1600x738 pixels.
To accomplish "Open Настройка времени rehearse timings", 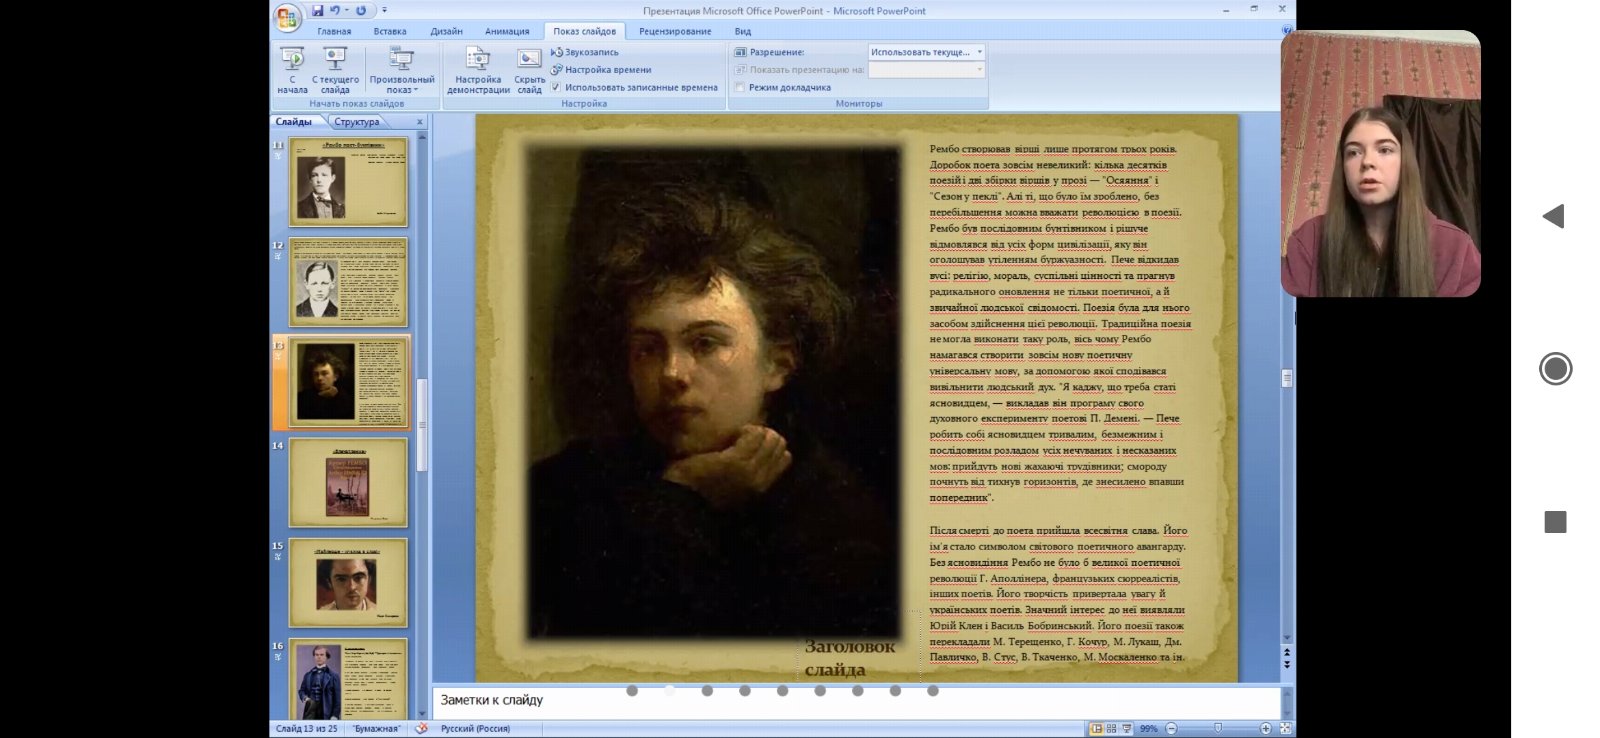I will click(x=601, y=70).
